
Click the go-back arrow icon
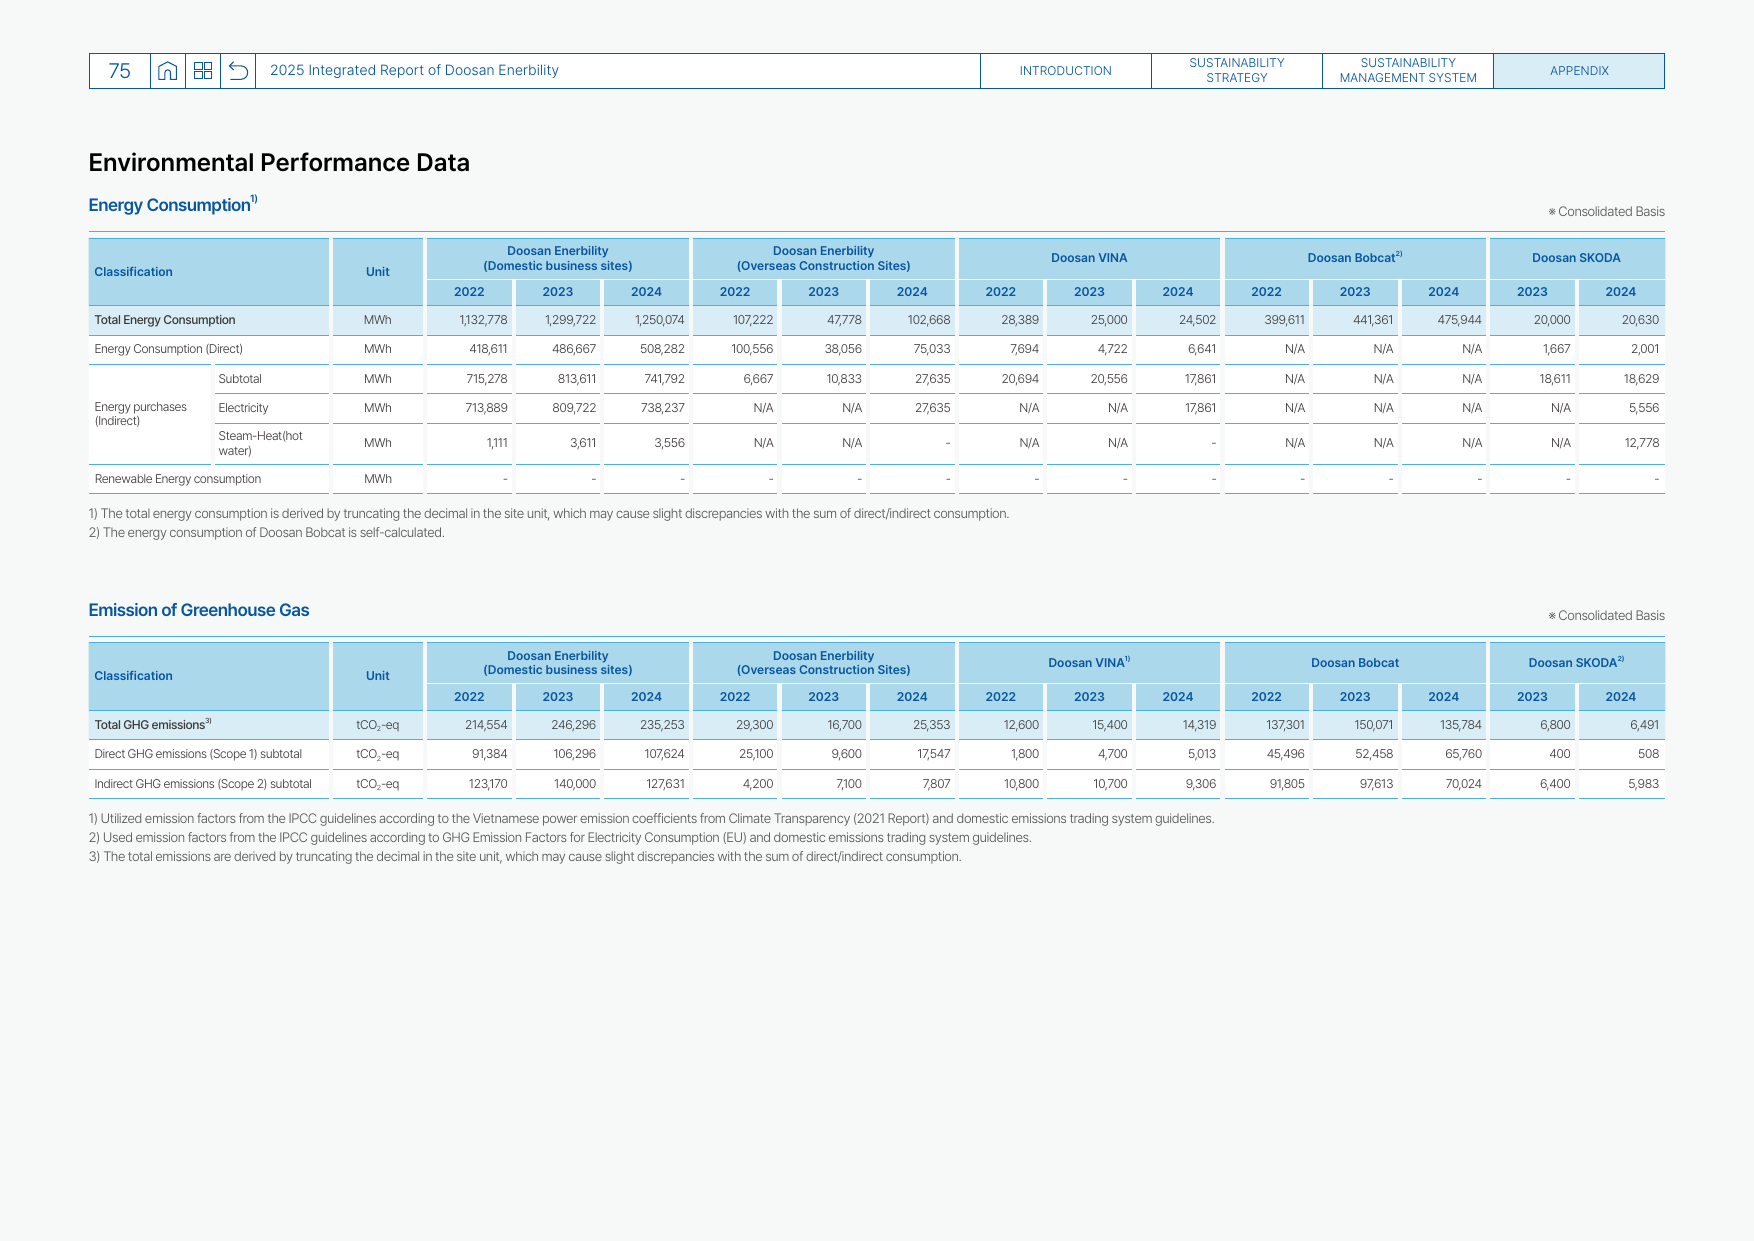pos(238,71)
